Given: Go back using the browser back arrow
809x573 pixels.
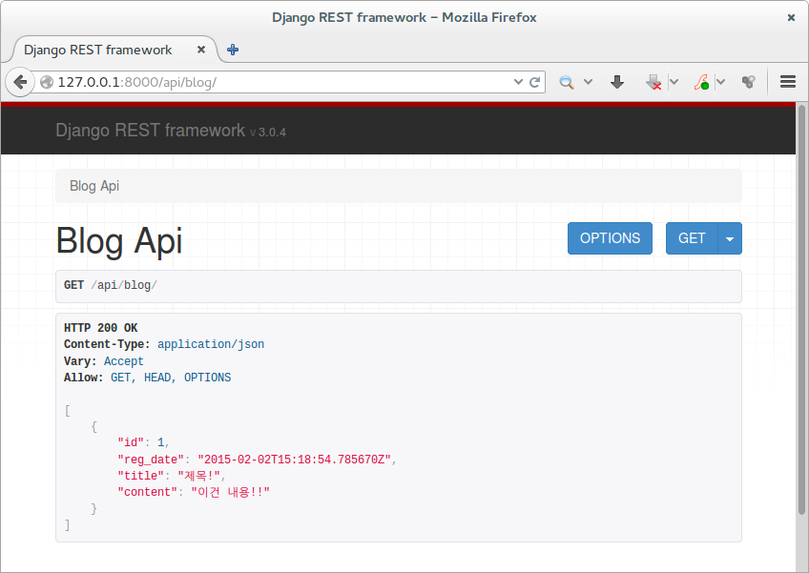Looking at the screenshot, I should [20, 82].
